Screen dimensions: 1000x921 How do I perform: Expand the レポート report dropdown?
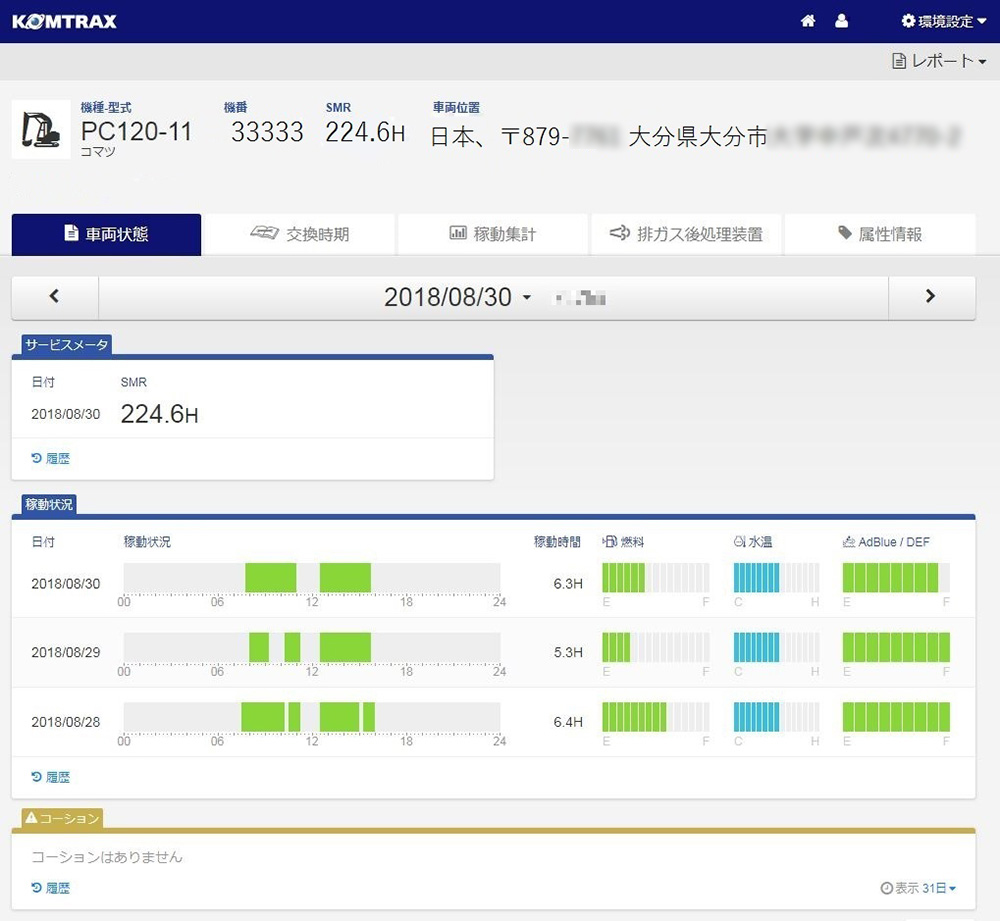[939, 61]
